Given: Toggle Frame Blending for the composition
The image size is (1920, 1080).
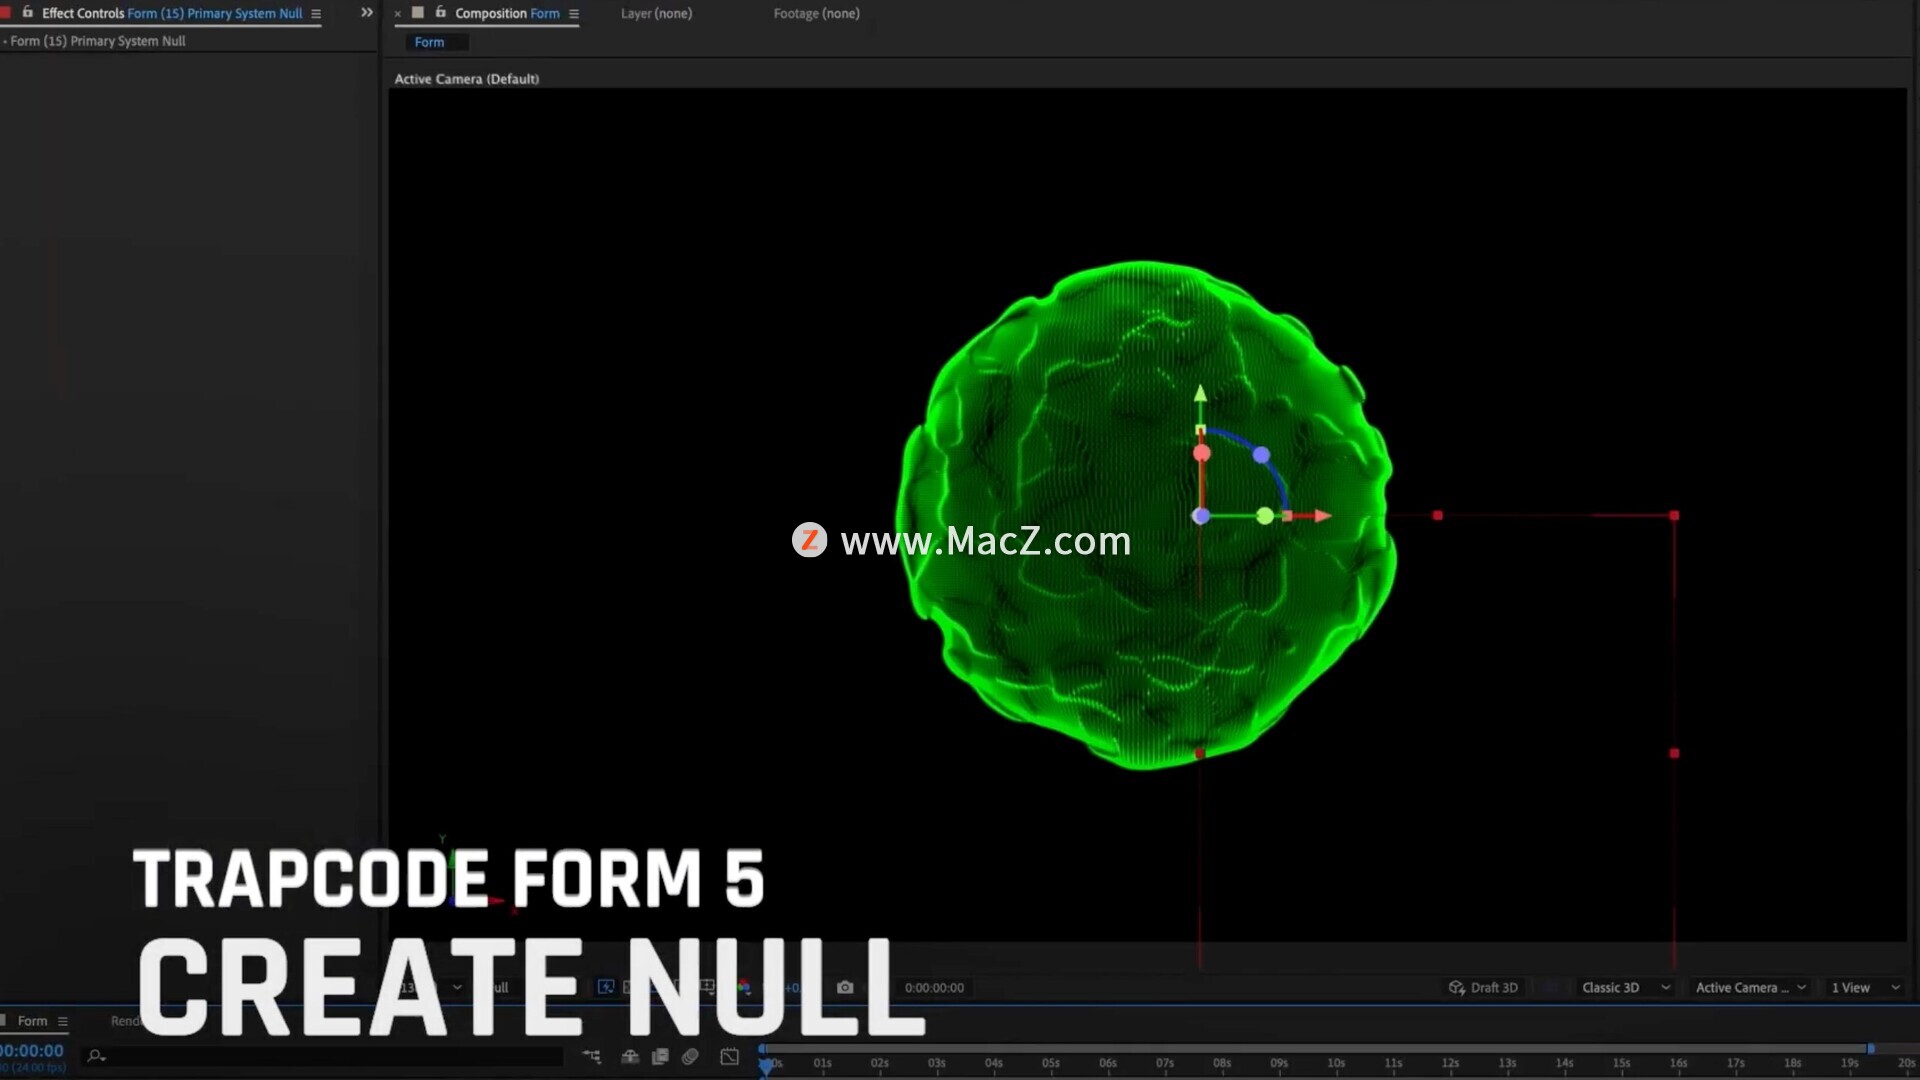Looking at the screenshot, I should click(660, 1056).
